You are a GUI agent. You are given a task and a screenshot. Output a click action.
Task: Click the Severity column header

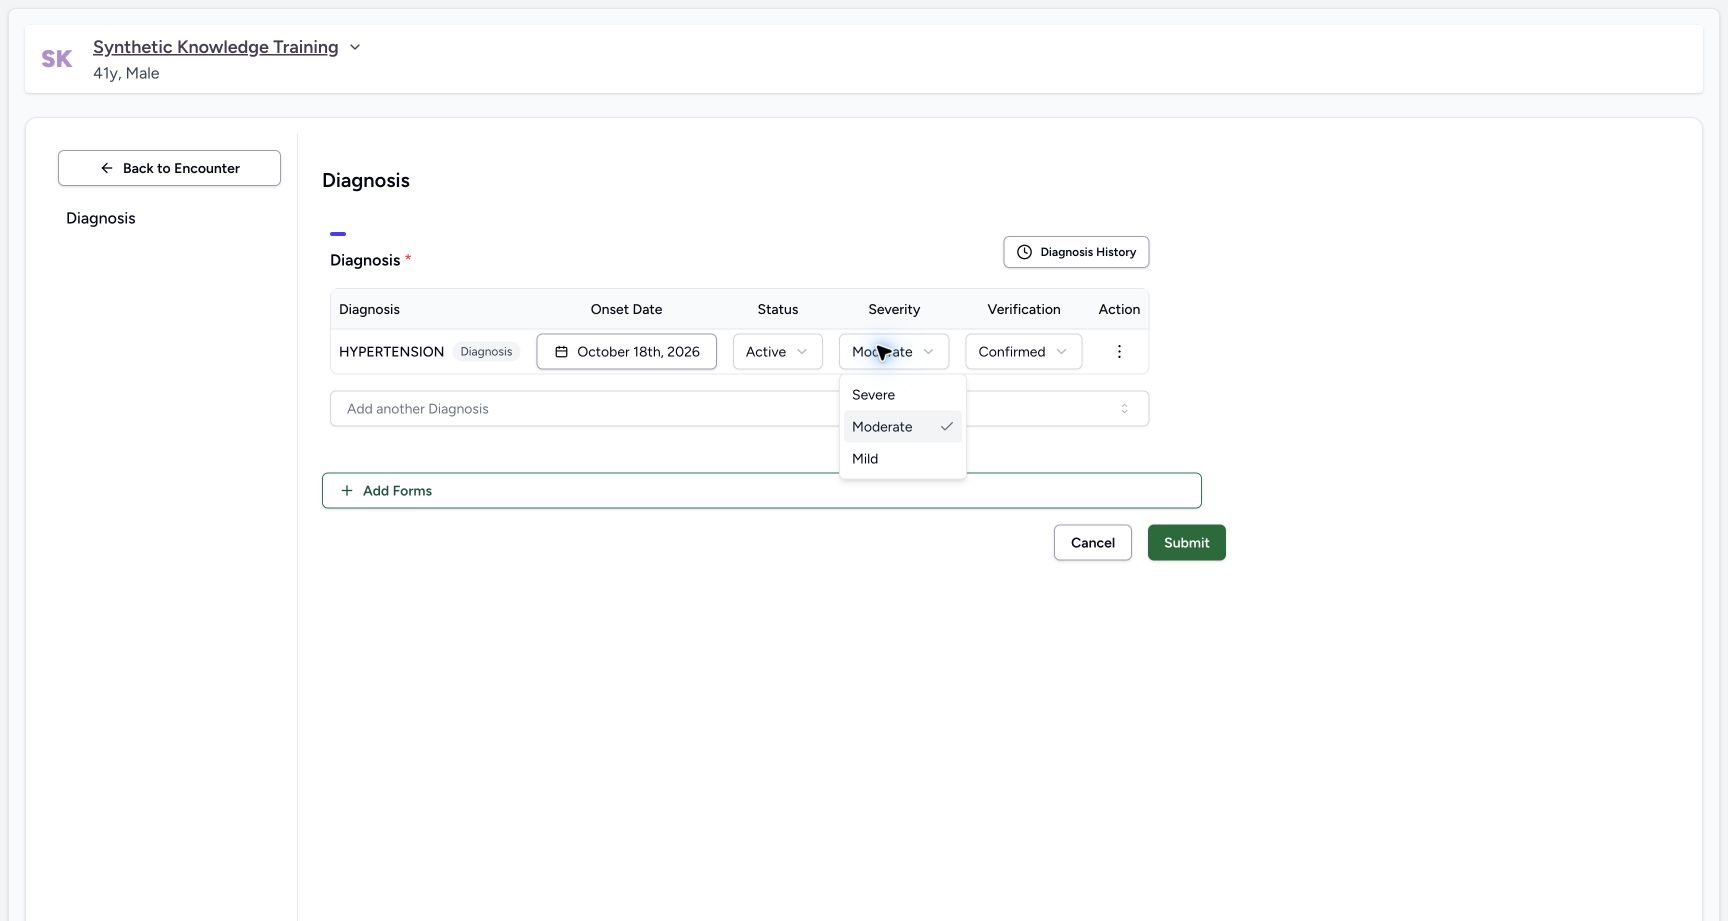coord(894,310)
